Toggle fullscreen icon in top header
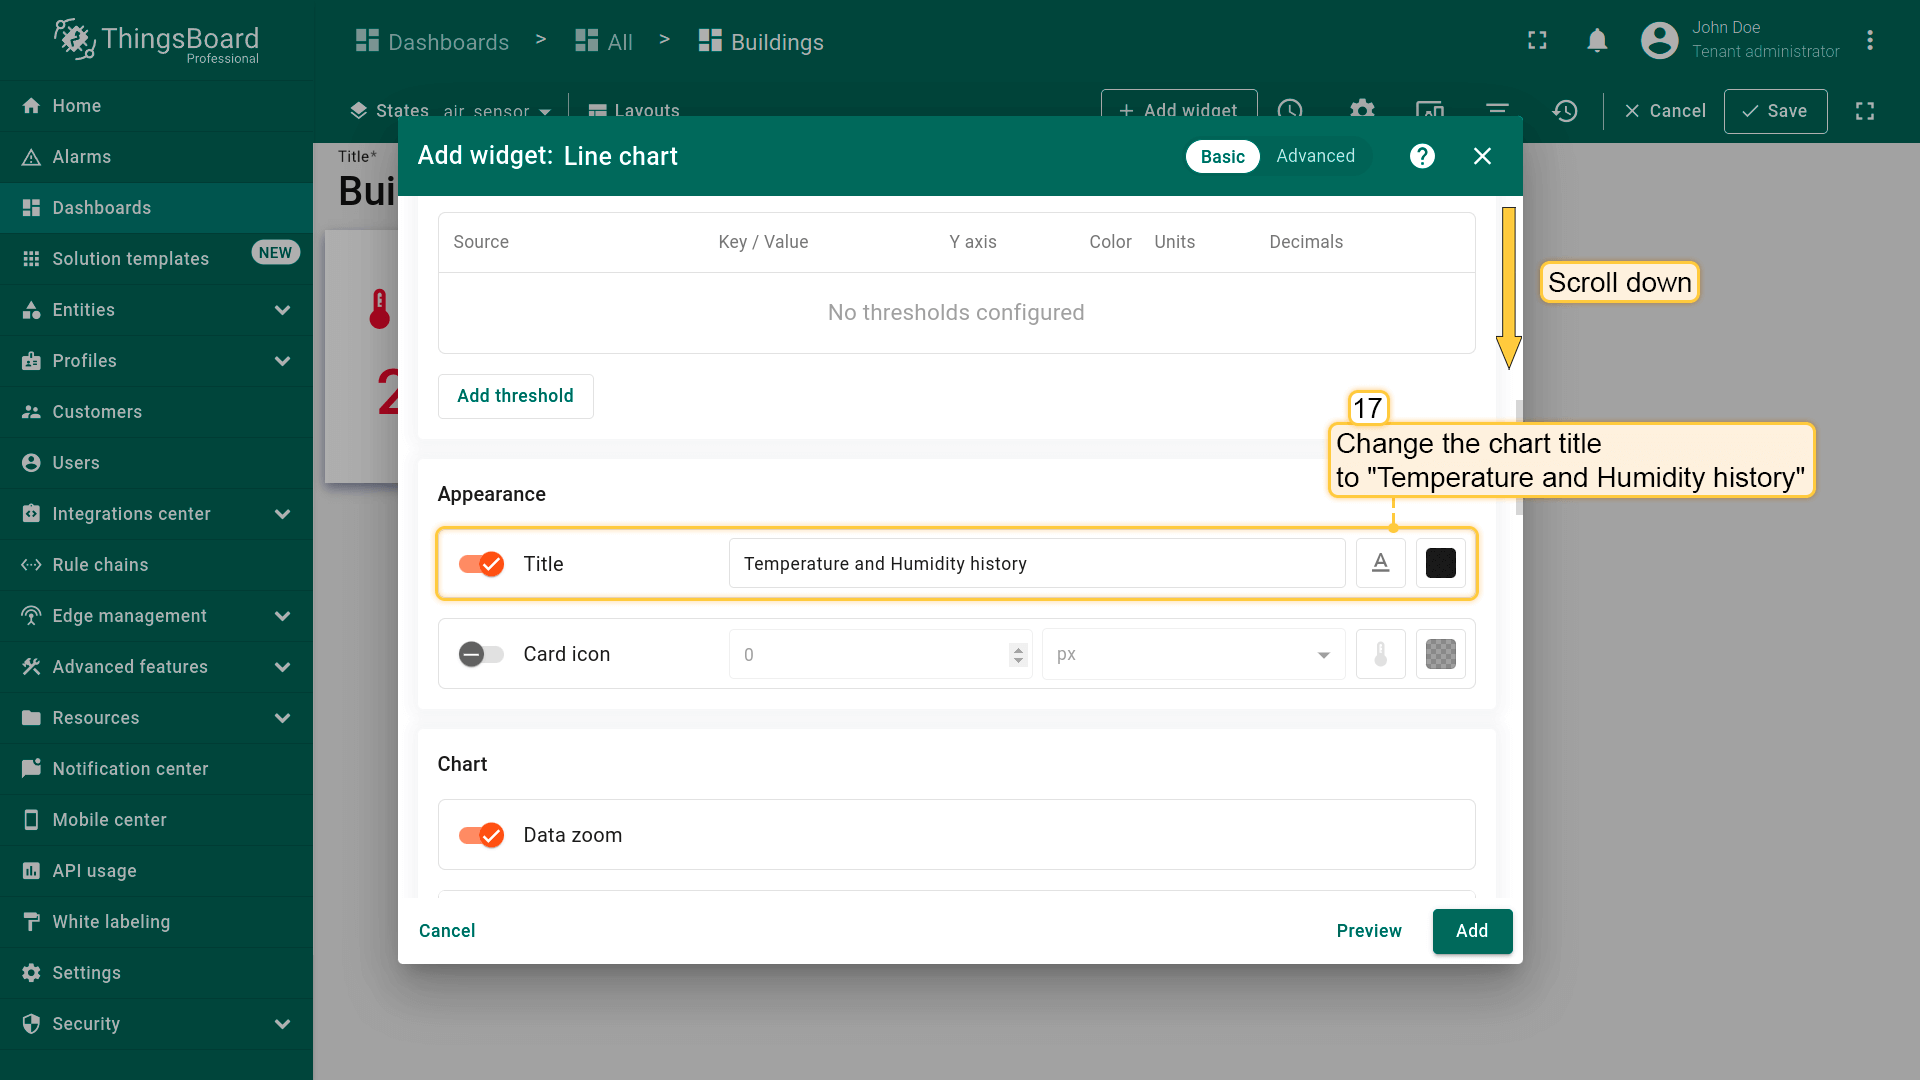This screenshot has height=1080, width=1920. pyautogui.click(x=1537, y=41)
